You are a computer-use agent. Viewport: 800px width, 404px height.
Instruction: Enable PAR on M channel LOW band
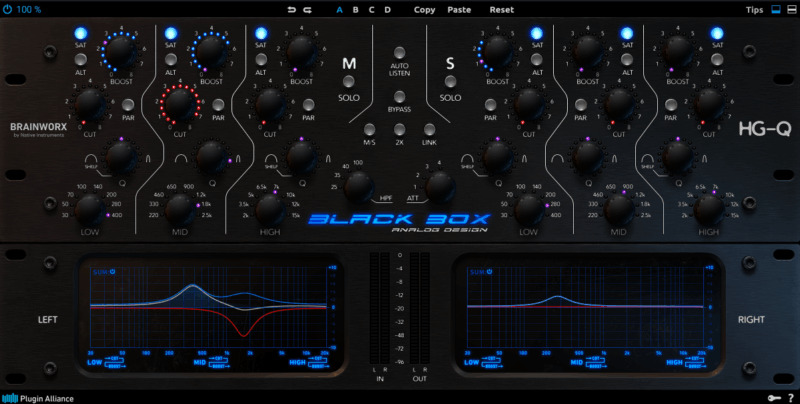[x=128, y=105]
